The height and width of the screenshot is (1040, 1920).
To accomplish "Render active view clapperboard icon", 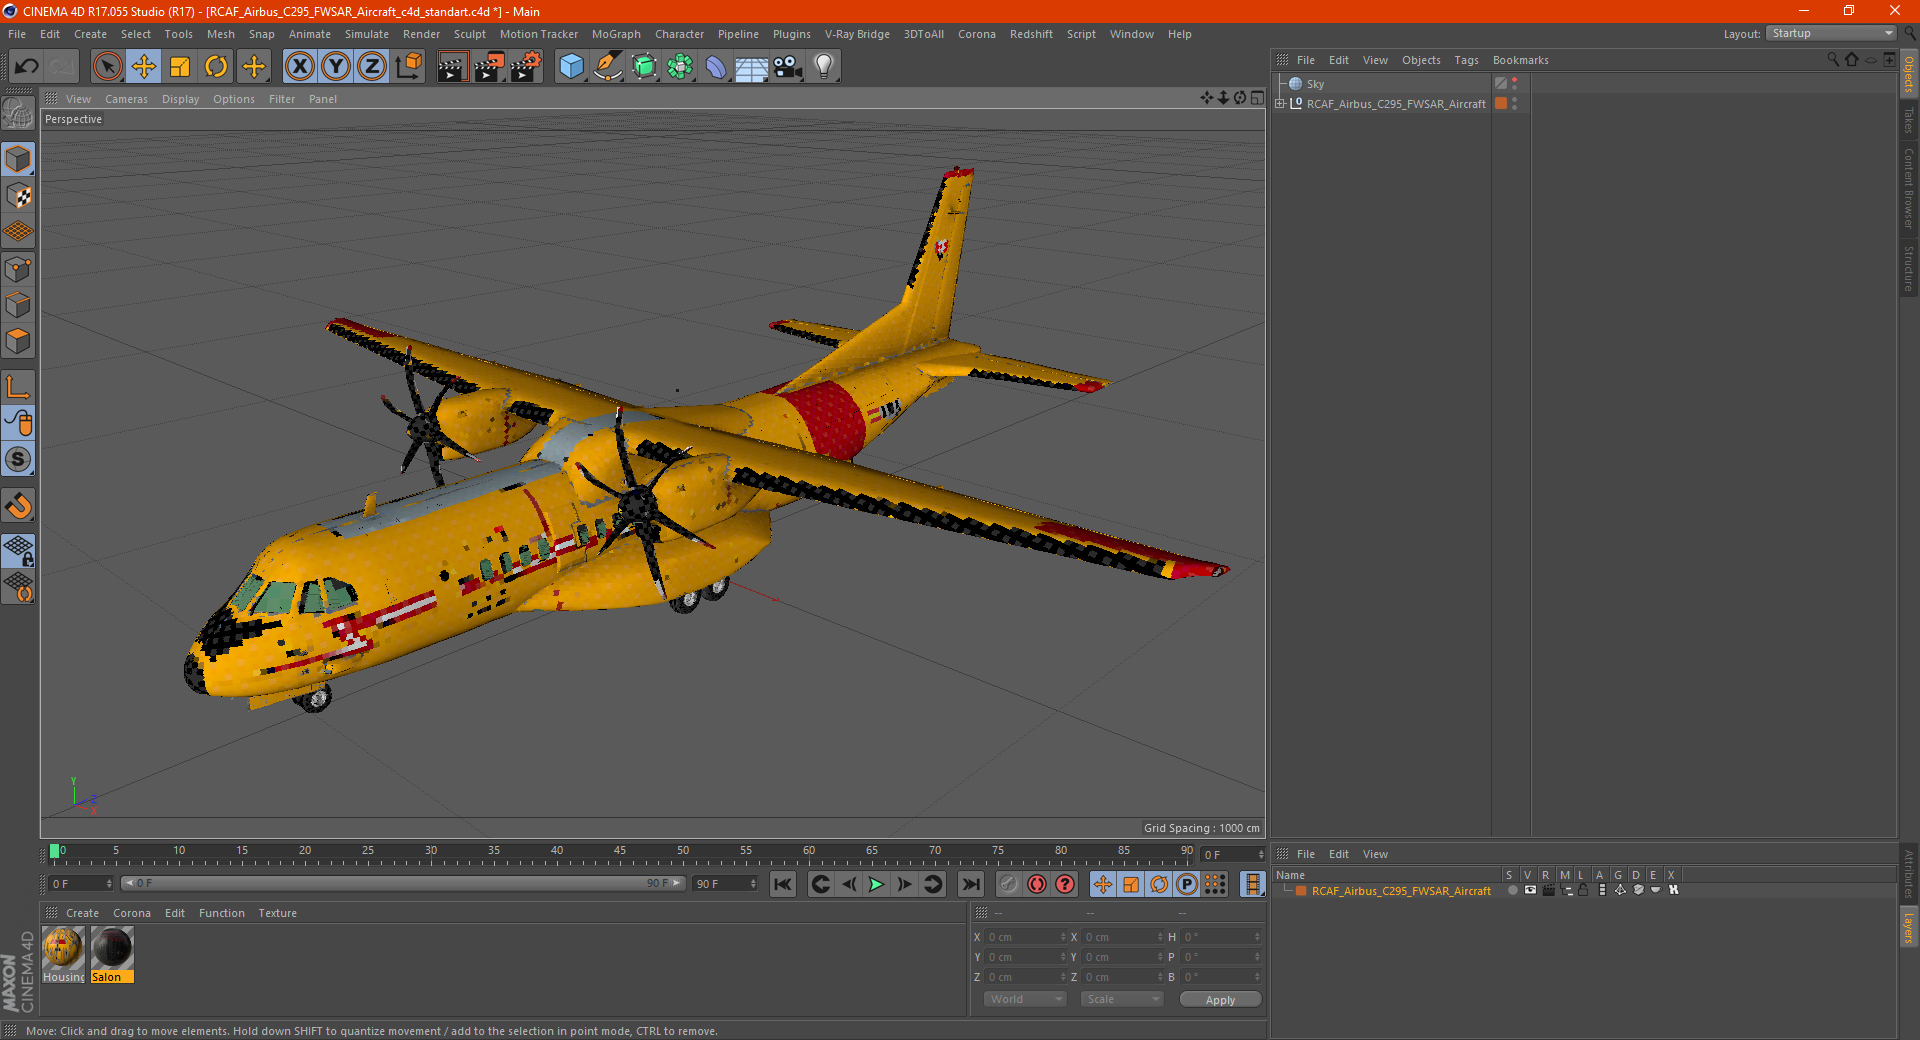I will coord(452,67).
